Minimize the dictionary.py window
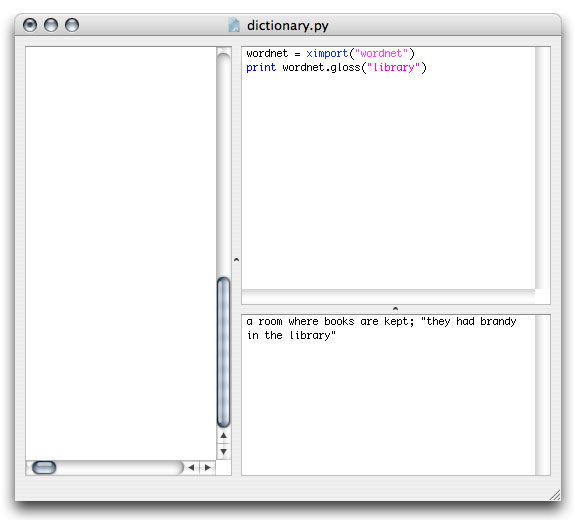 coord(51,25)
